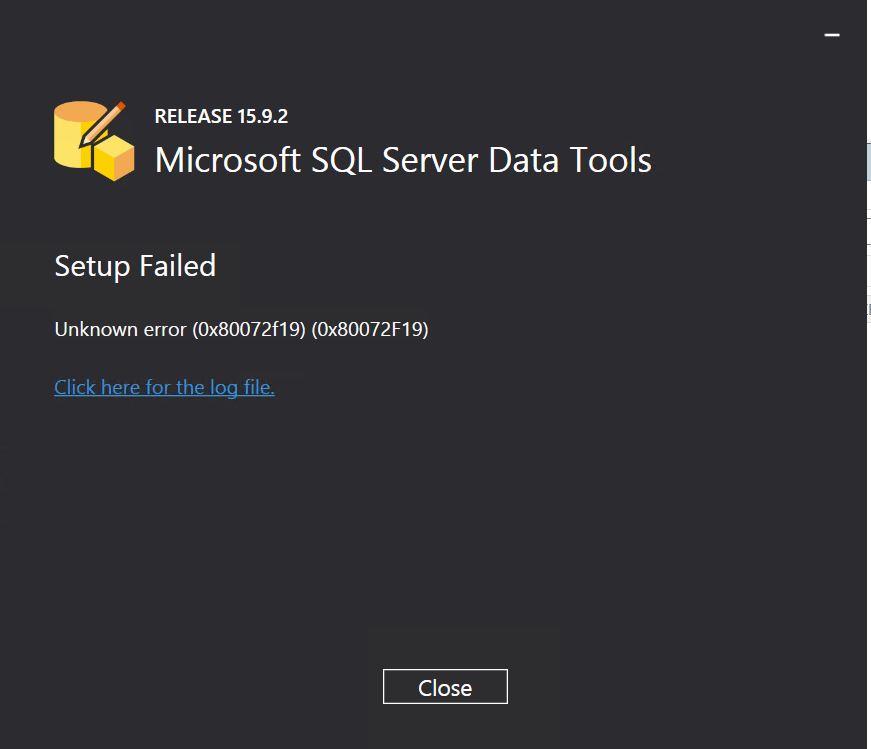Click the word Setup in the heading
Viewport: 871px width, 749px height.
point(93,266)
